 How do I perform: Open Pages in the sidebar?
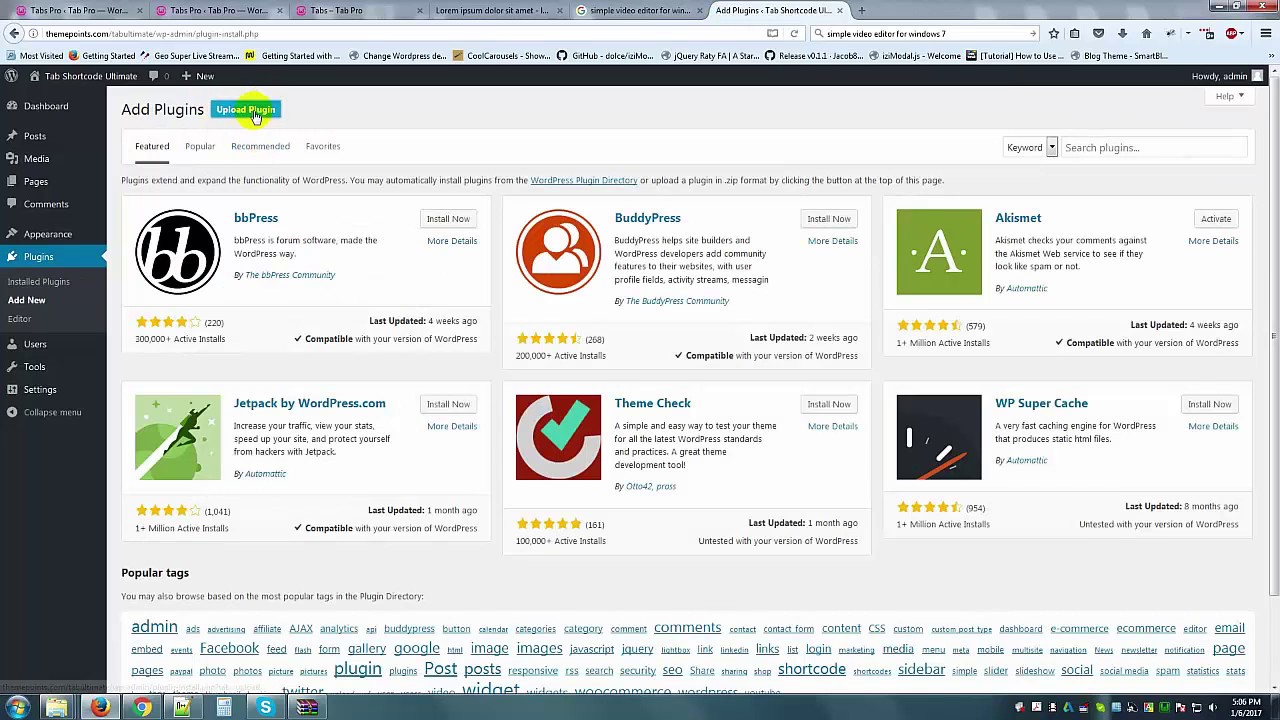click(x=35, y=182)
